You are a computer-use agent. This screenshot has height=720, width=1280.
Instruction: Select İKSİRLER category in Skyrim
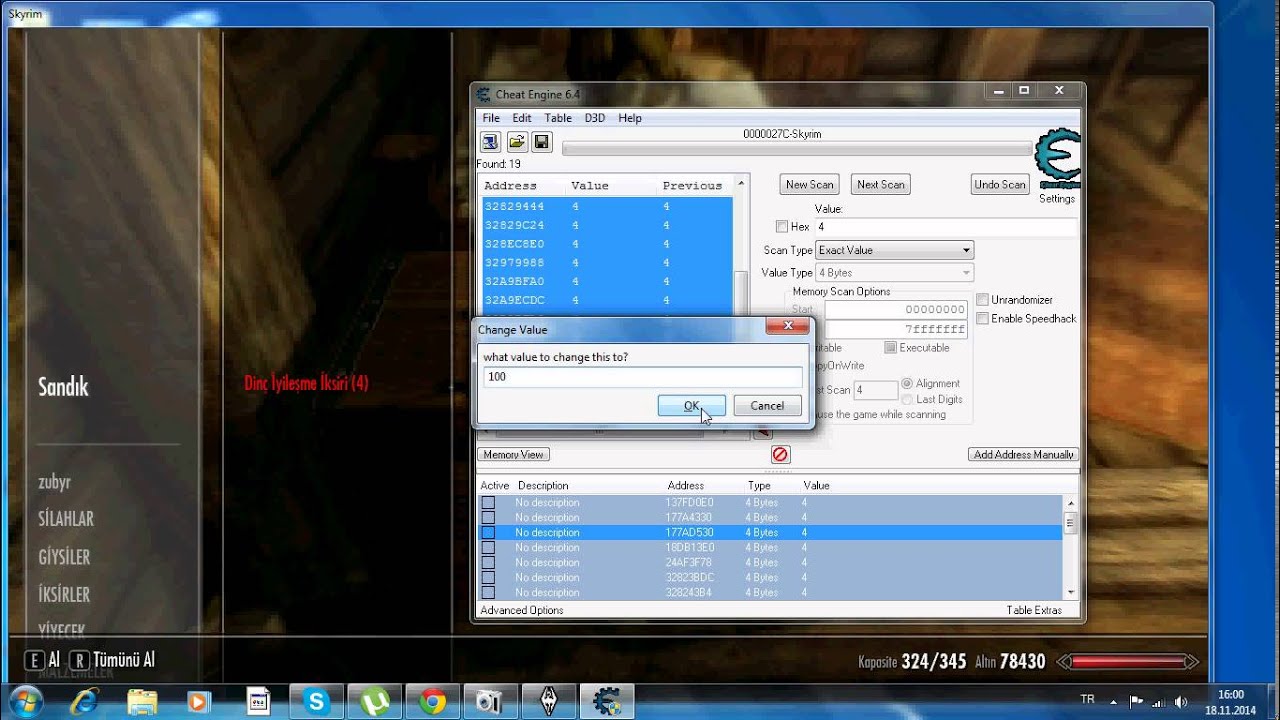click(x=64, y=595)
